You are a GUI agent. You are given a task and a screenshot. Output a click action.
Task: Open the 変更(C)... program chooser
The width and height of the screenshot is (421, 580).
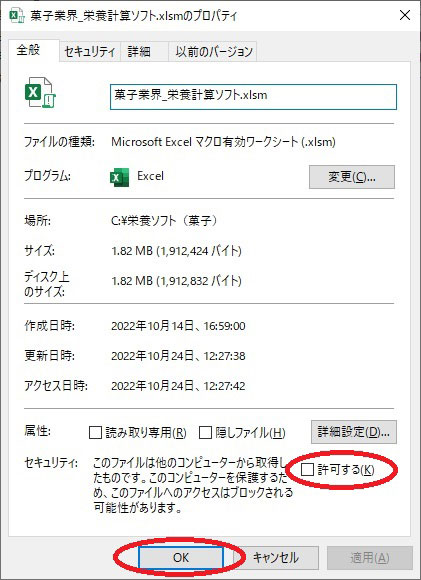click(352, 177)
